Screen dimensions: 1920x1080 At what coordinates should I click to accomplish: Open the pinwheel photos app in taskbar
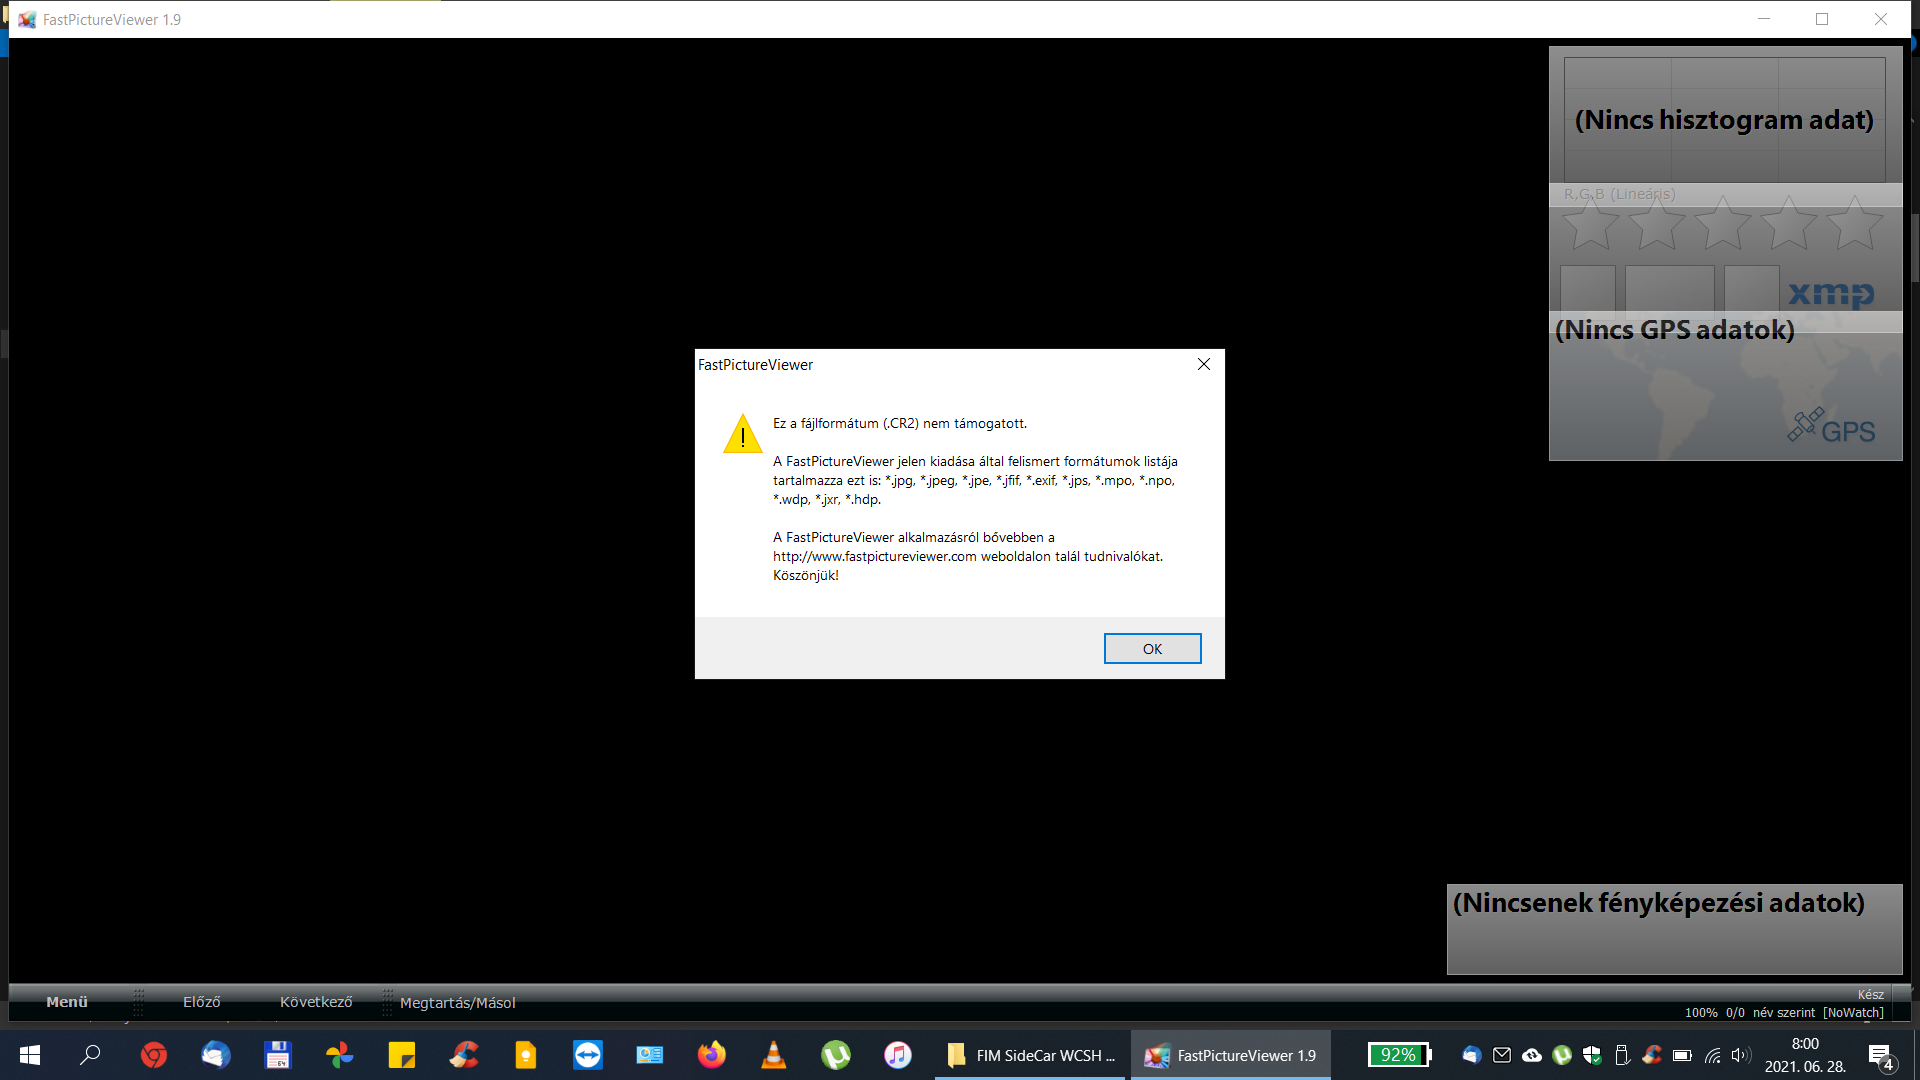[340, 1055]
